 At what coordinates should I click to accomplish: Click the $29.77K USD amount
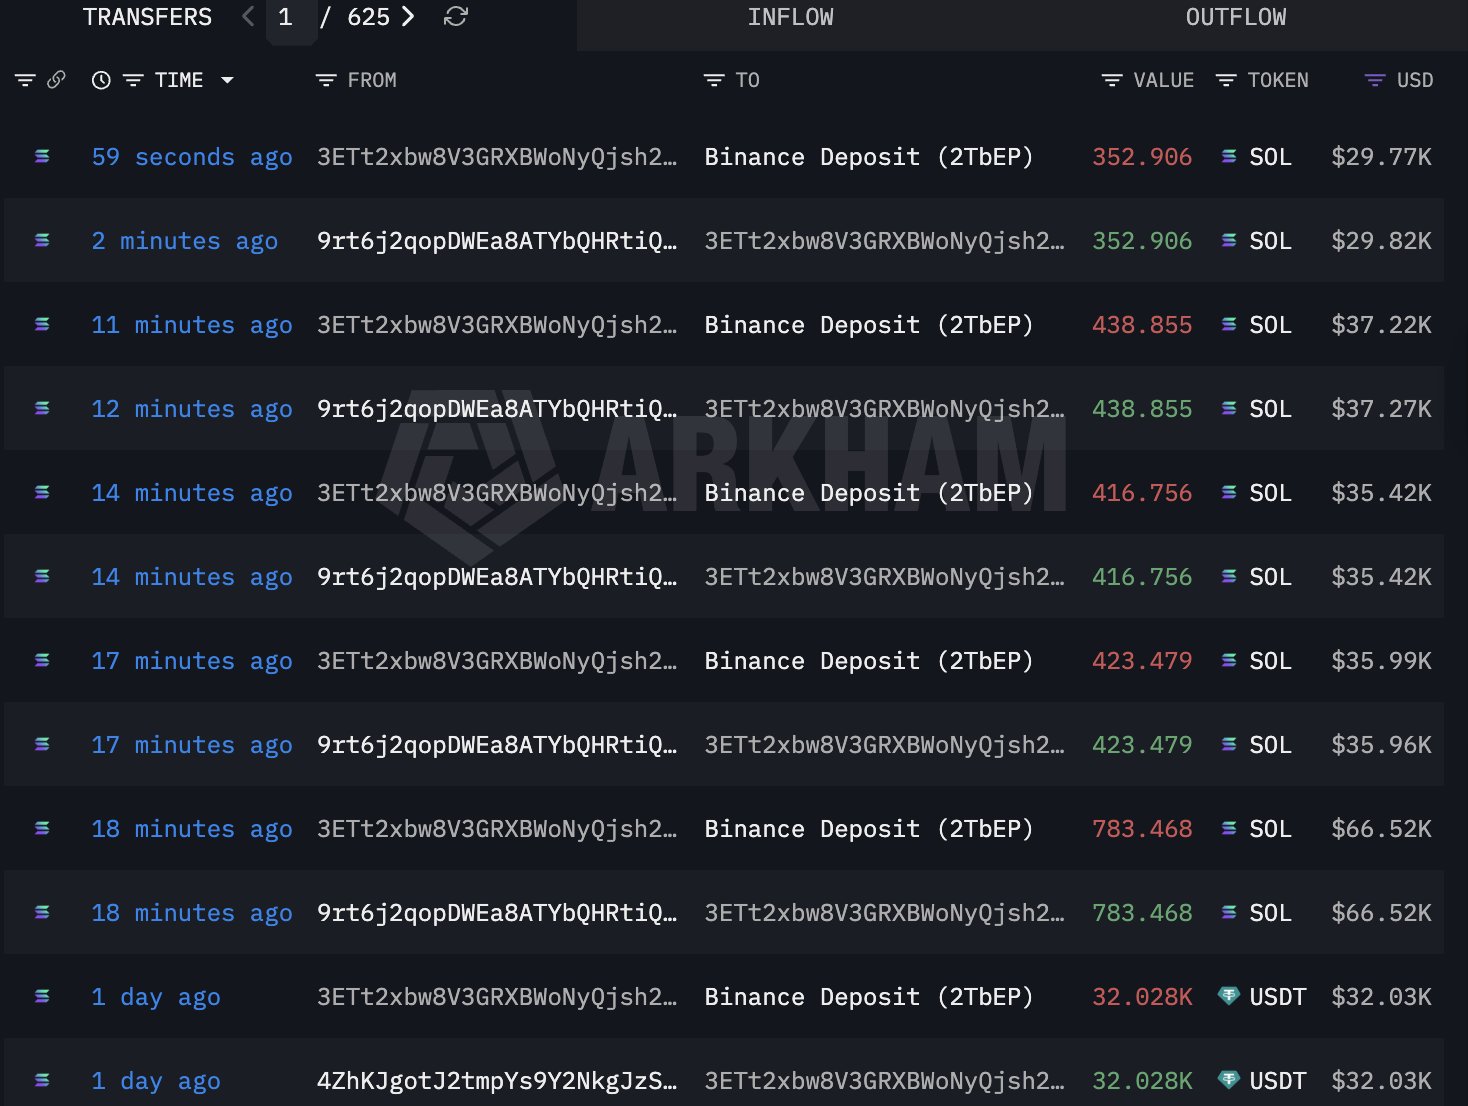[x=1381, y=157]
